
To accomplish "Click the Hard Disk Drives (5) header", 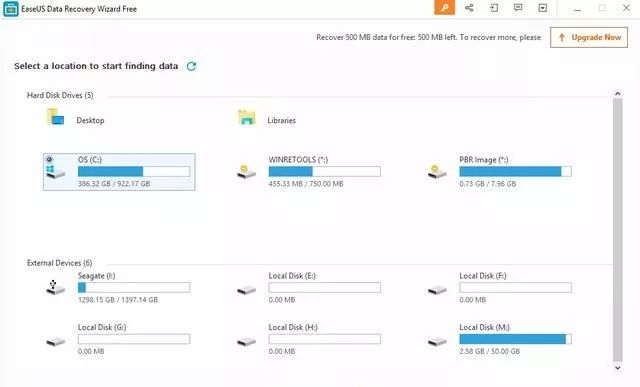I will [60, 95].
